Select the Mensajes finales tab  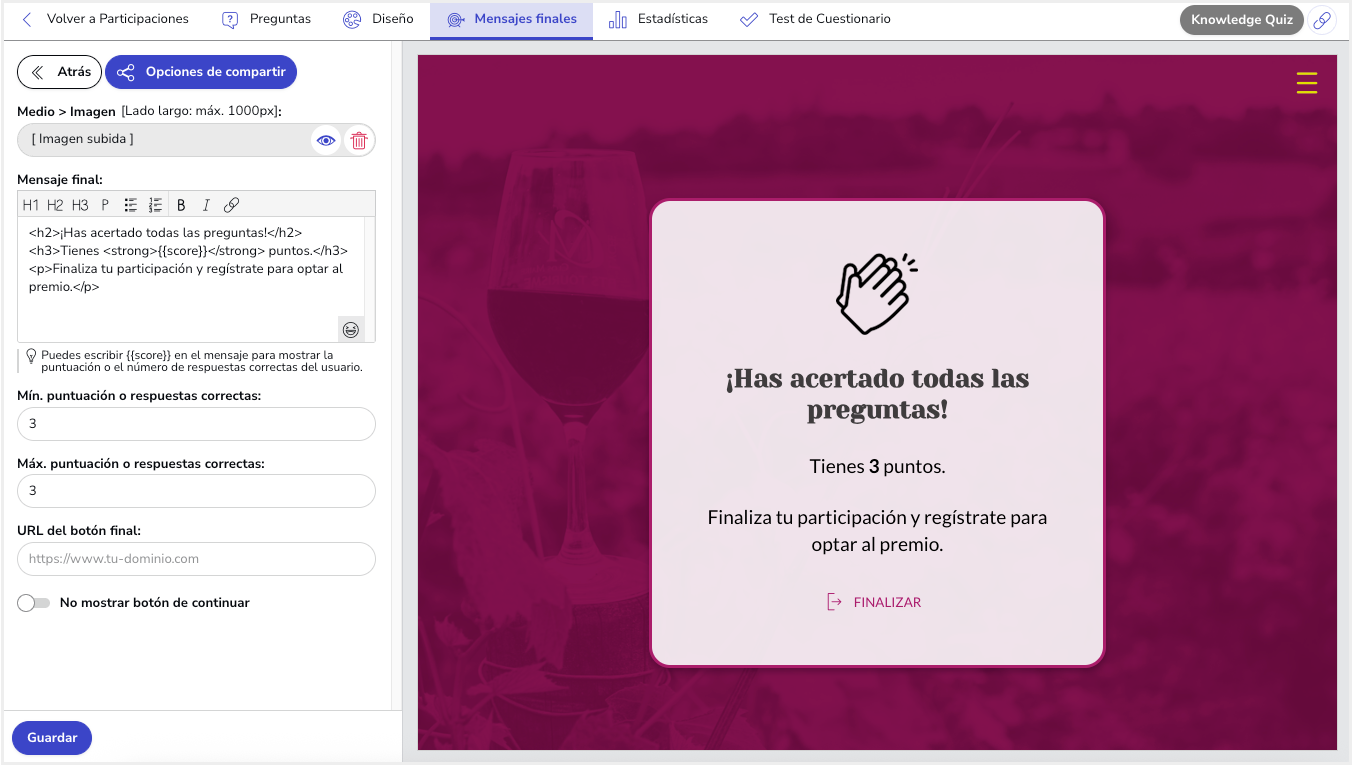pos(511,19)
